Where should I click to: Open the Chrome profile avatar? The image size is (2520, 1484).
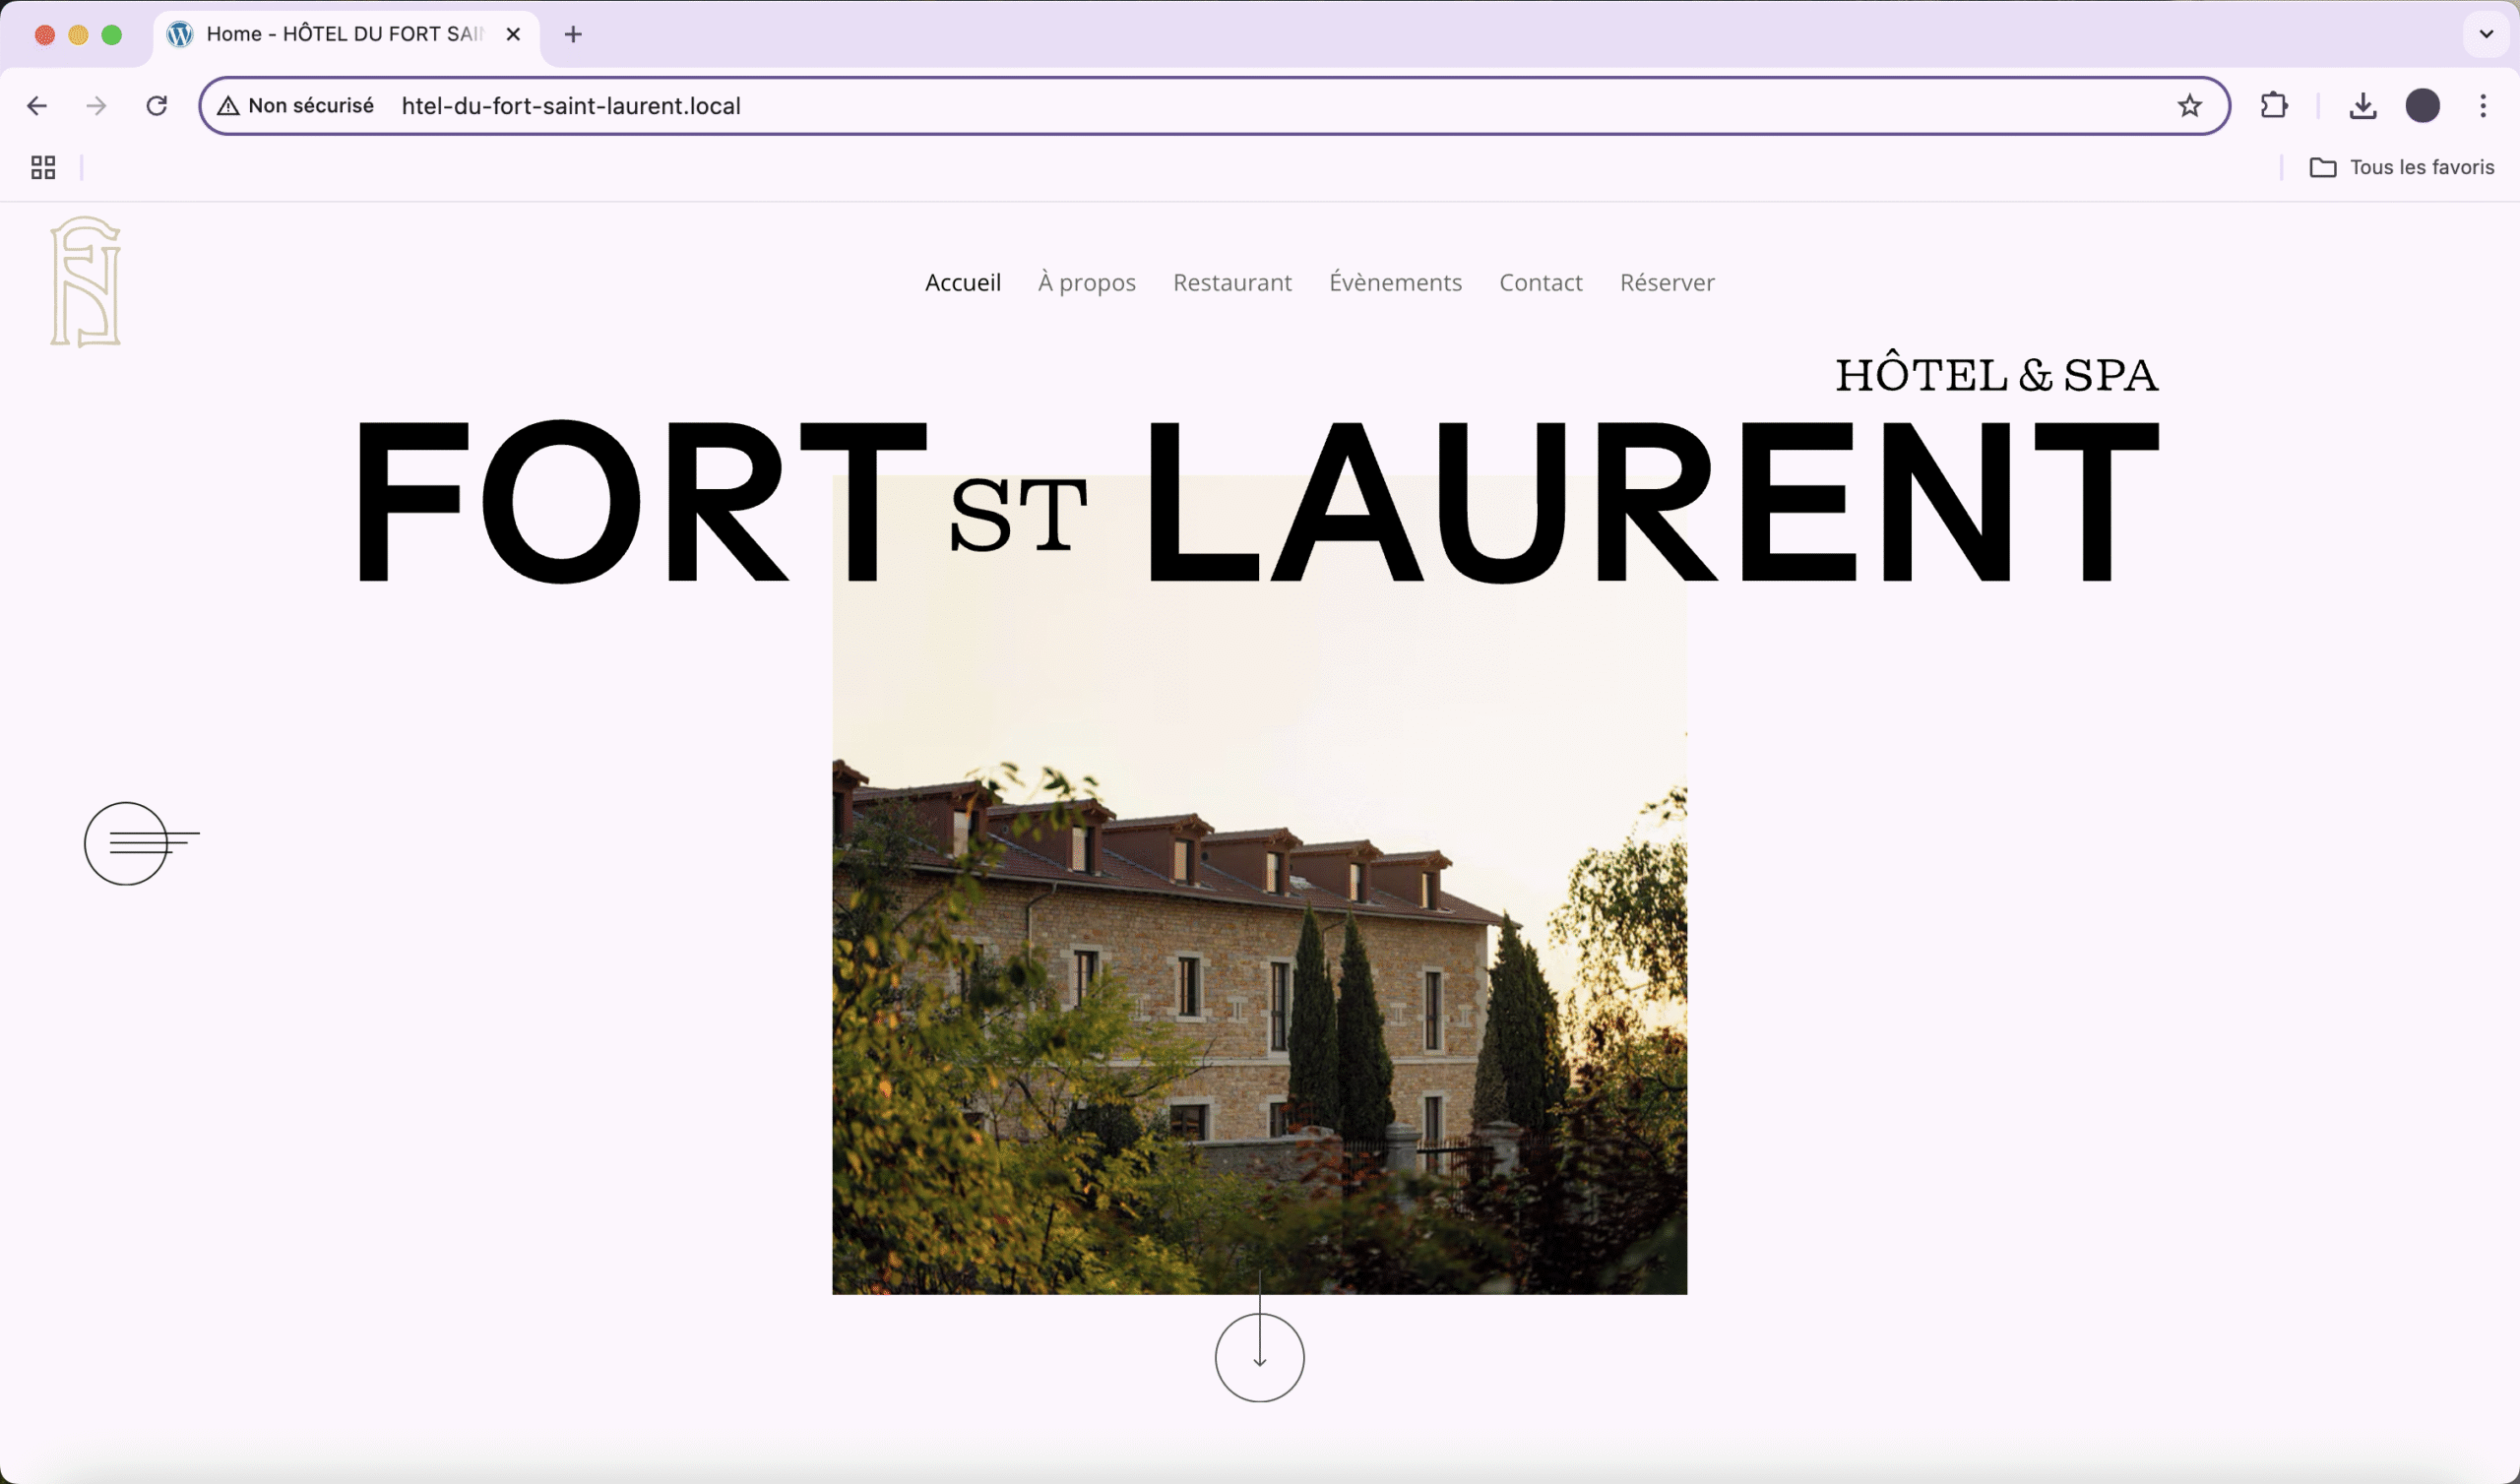point(2422,106)
